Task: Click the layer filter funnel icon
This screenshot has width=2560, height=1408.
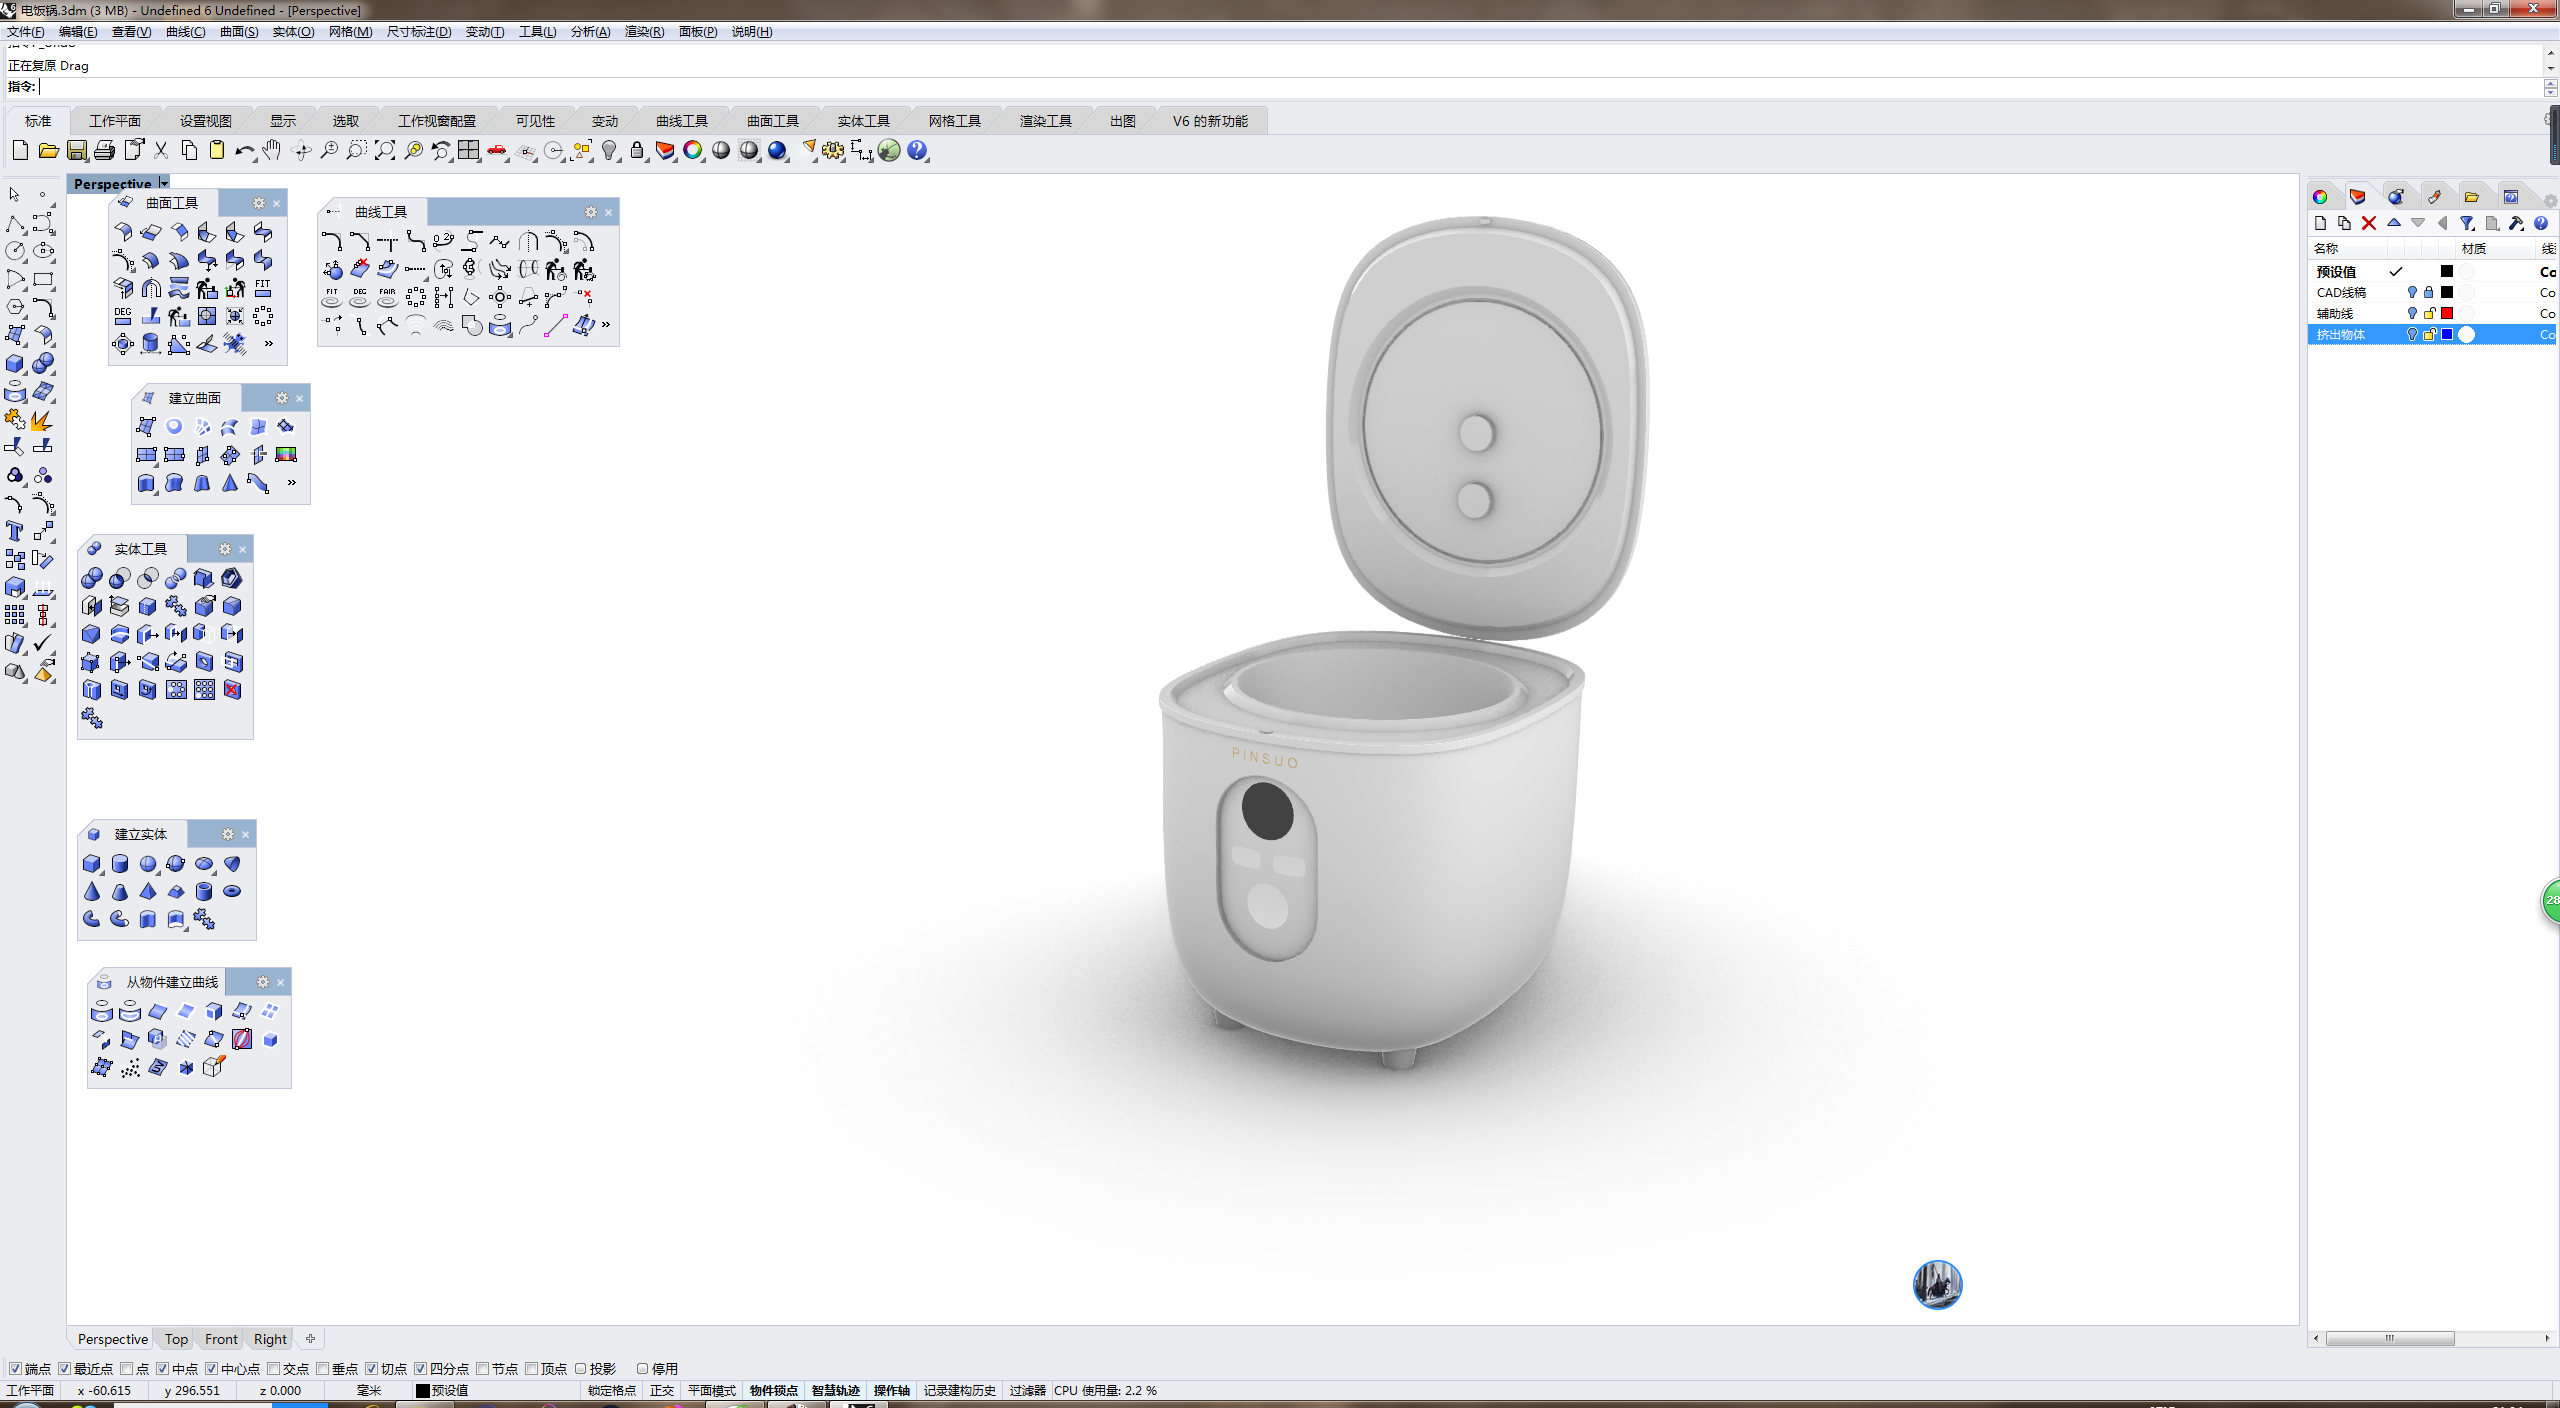Action: (x=2467, y=223)
